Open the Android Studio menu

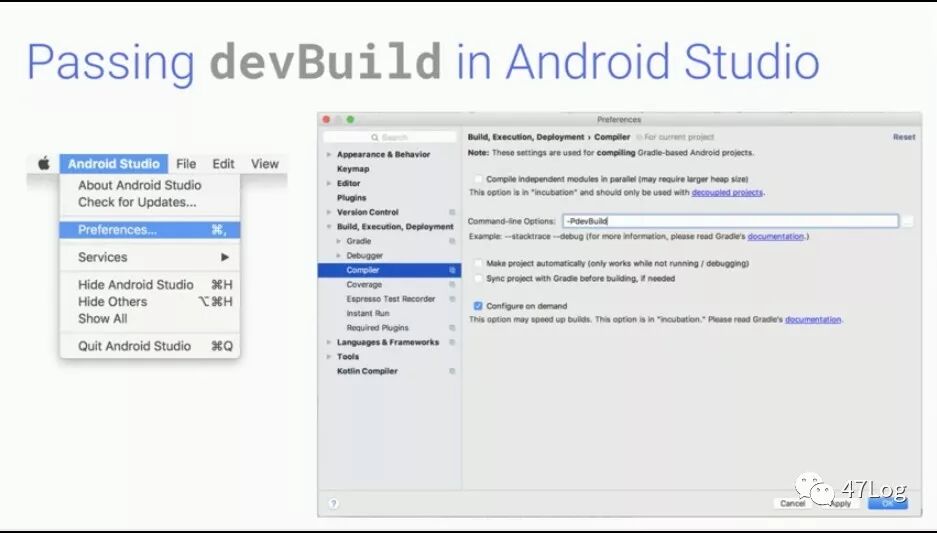[x=114, y=164]
